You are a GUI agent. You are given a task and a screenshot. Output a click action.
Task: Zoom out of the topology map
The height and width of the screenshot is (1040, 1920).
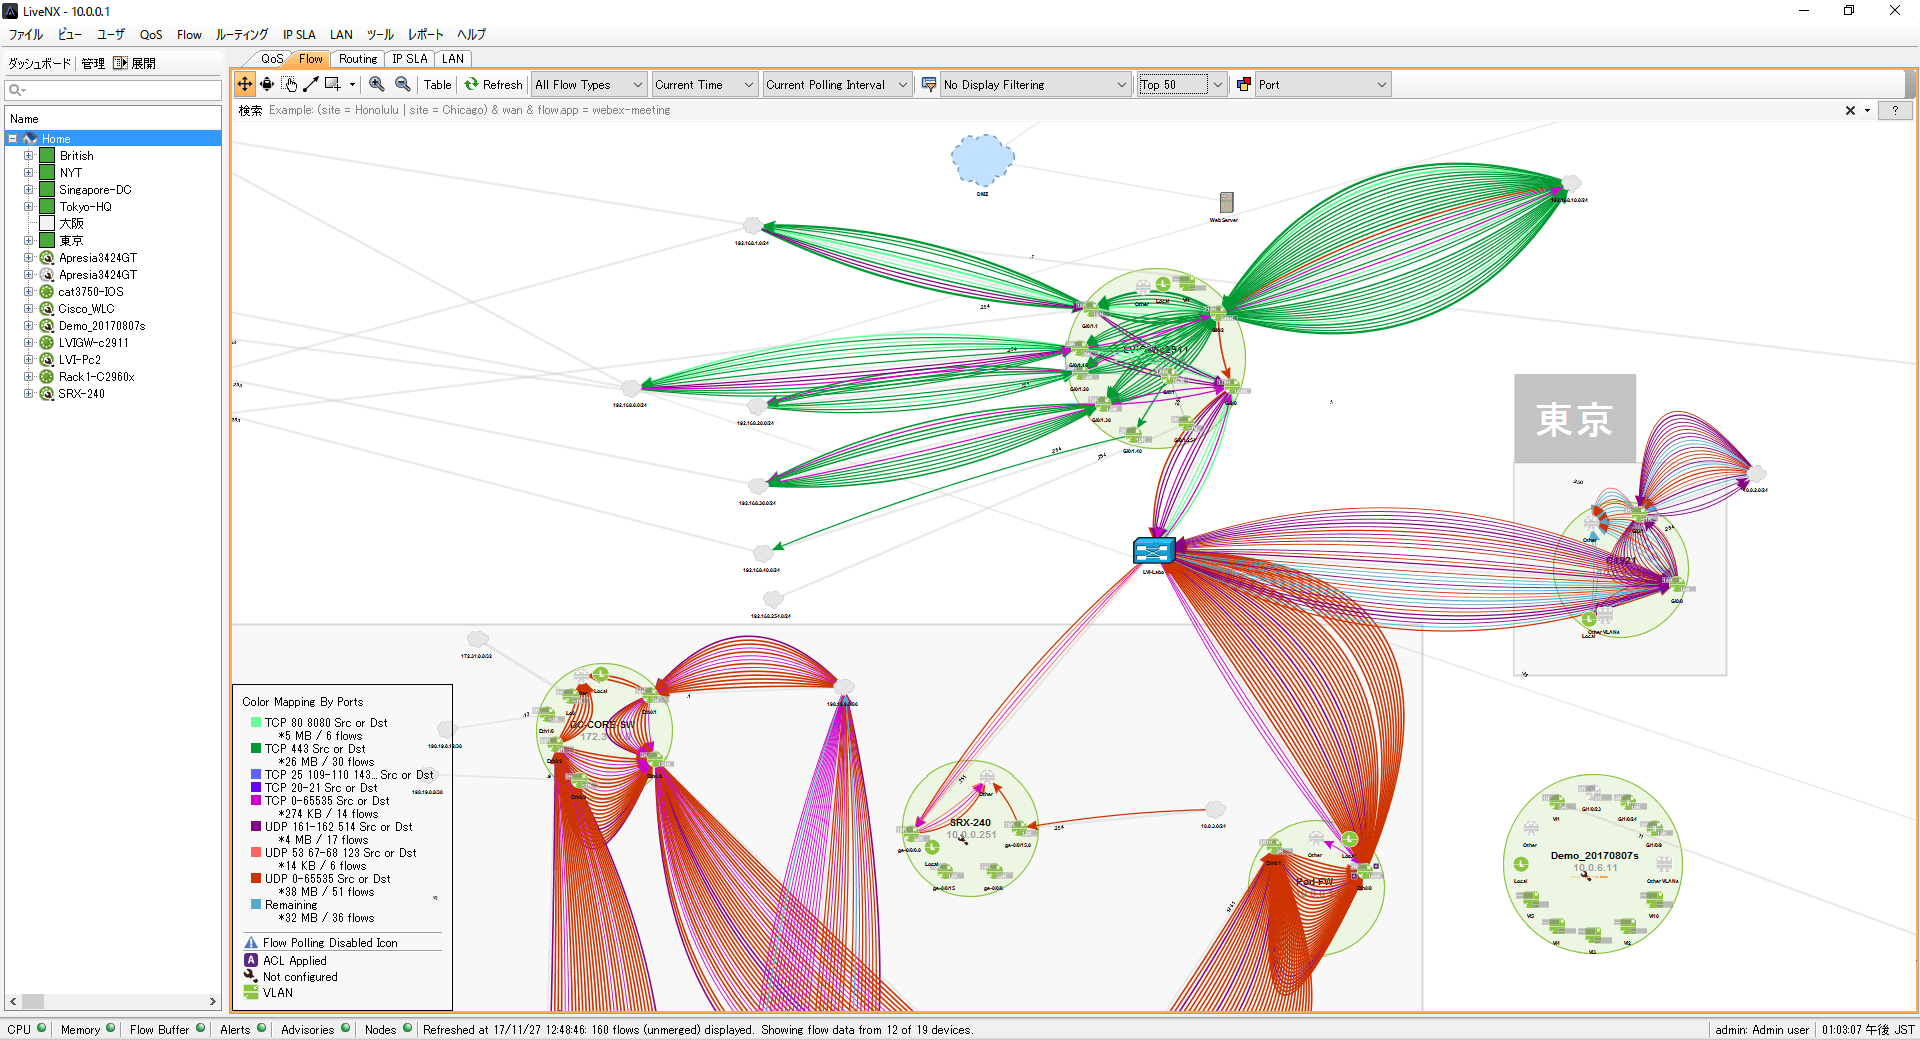pos(402,85)
